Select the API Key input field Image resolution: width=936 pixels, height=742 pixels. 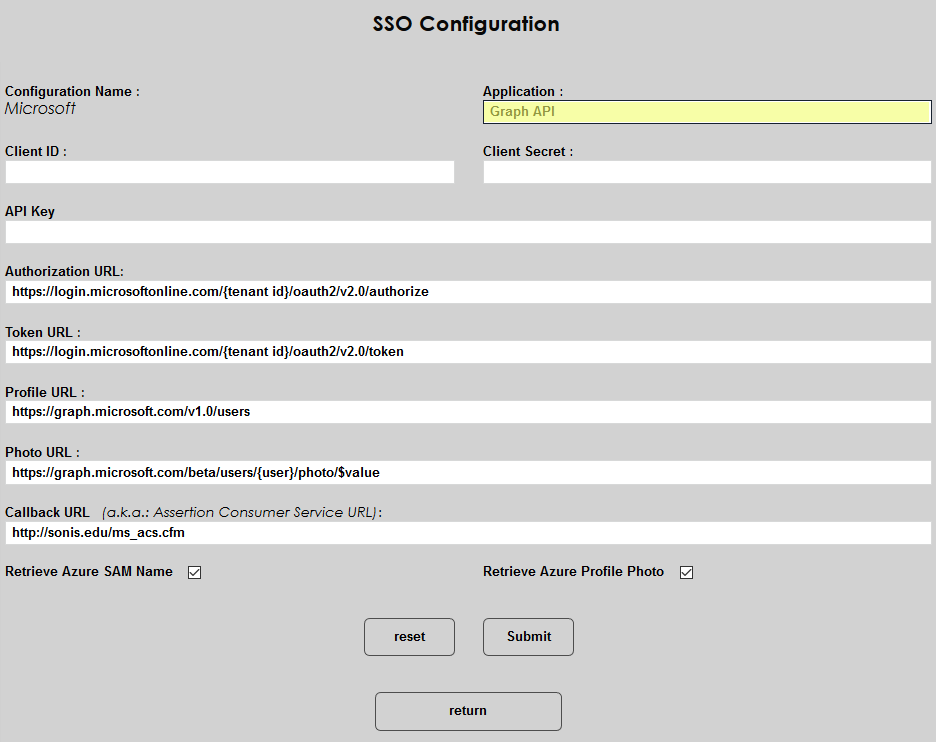click(468, 232)
